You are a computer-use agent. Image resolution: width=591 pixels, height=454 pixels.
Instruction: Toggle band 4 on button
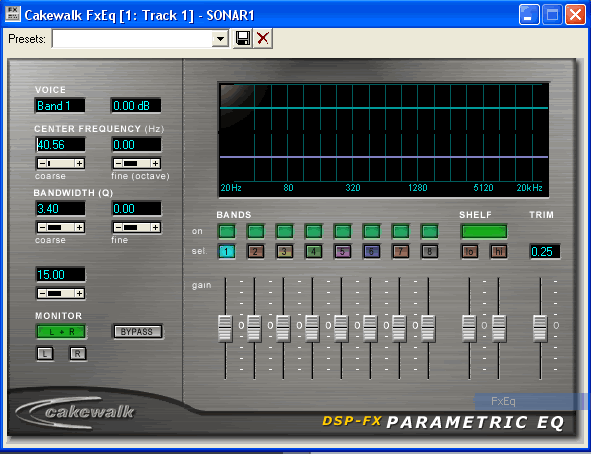[x=314, y=231]
